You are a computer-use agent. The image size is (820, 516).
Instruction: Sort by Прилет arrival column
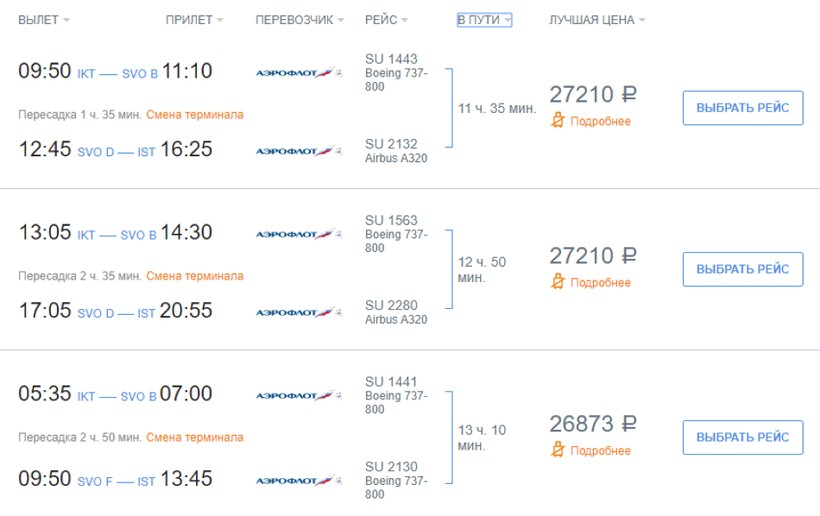(194, 20)
